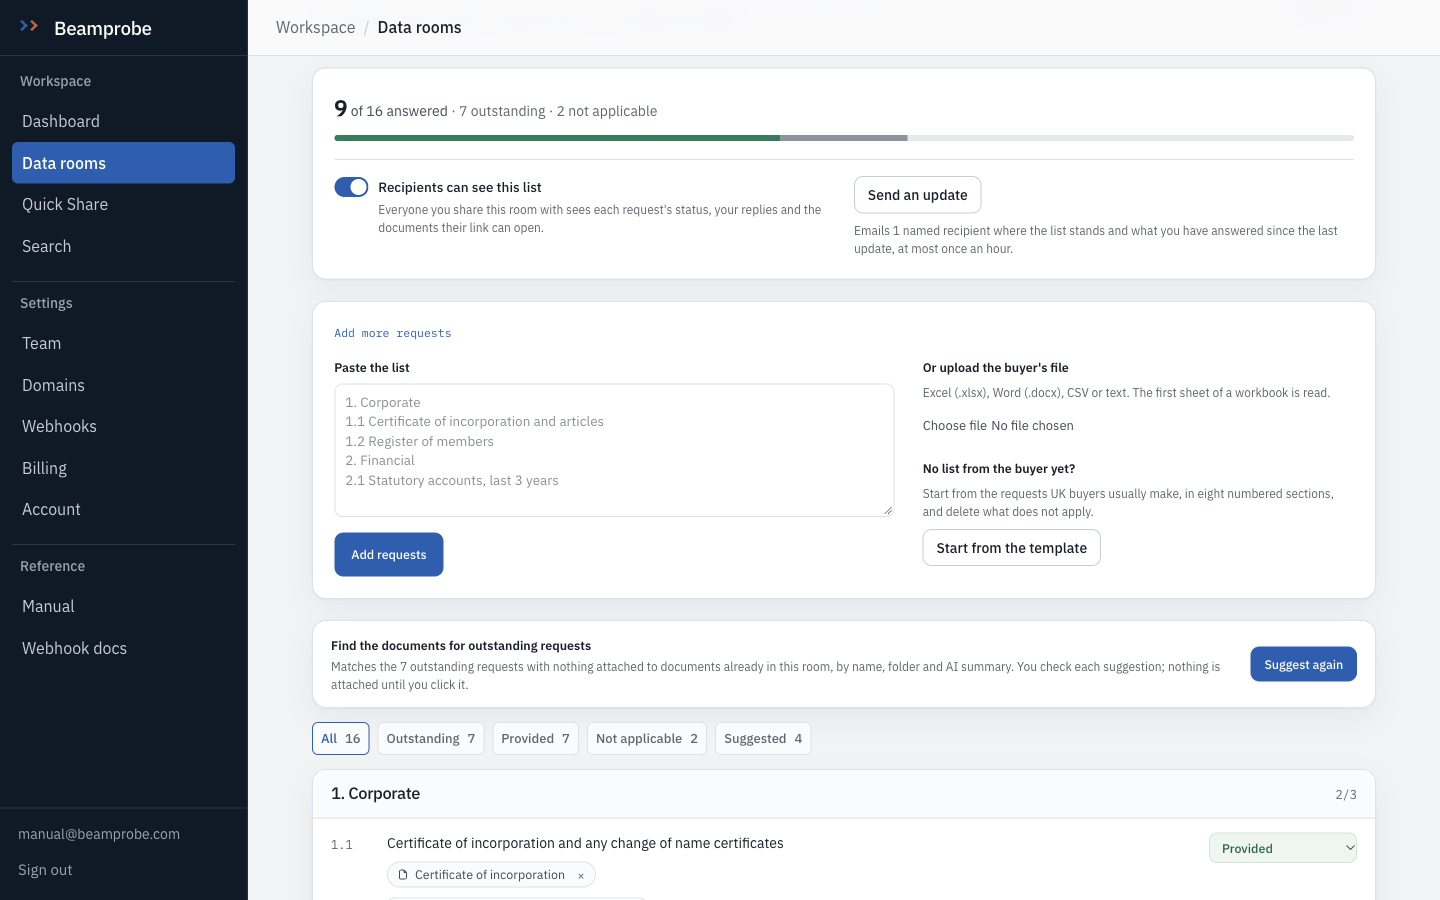Focus the Paste the list text area
The image size is (1440, 900).
tap(614, 450)
